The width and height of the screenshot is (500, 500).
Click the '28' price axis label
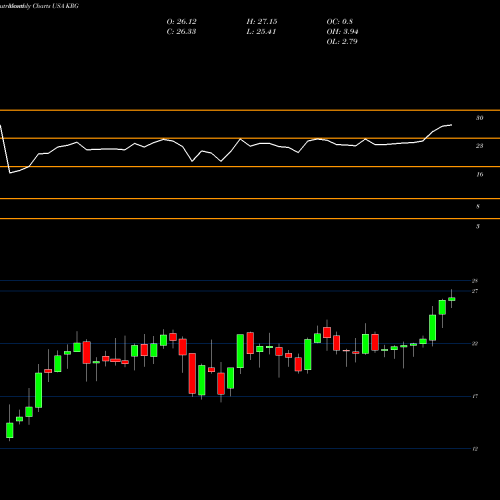coord(475,281)
